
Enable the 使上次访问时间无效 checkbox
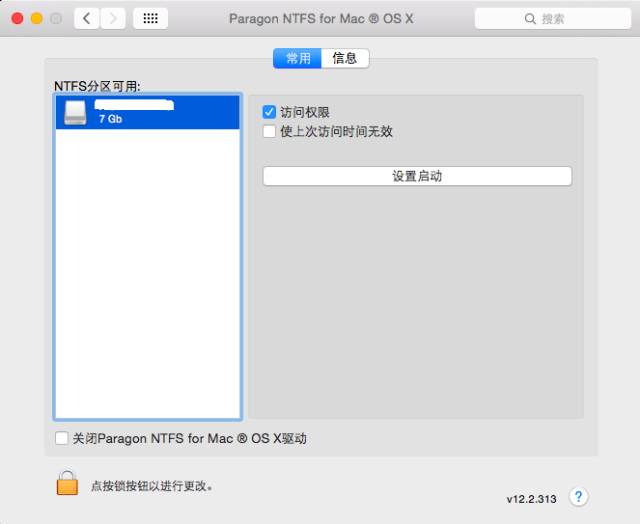coord(269,131)
